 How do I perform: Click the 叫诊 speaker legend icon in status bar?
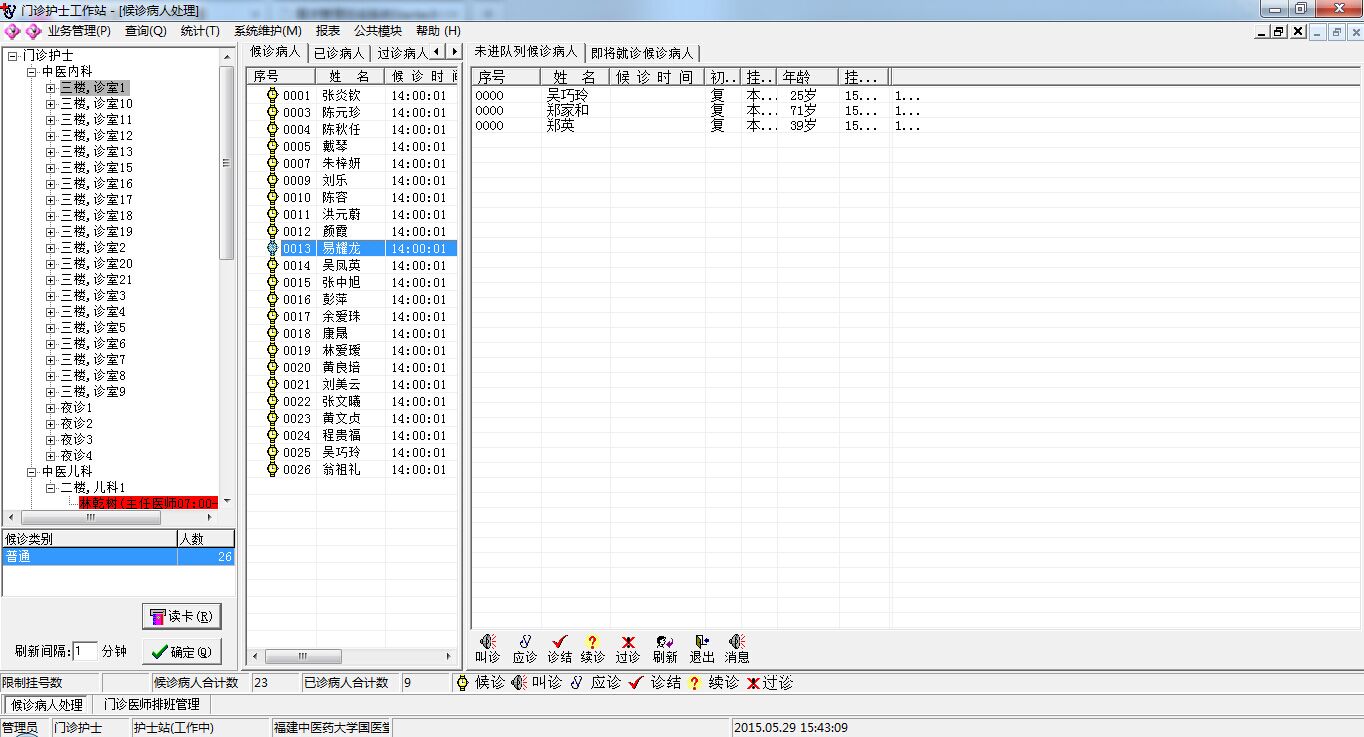tap(519, 683)
